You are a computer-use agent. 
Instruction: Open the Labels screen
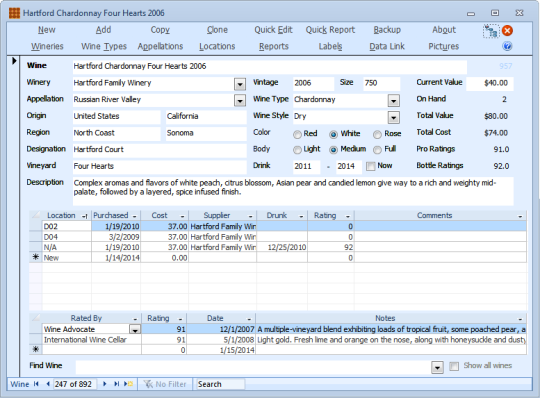point(330,46)
